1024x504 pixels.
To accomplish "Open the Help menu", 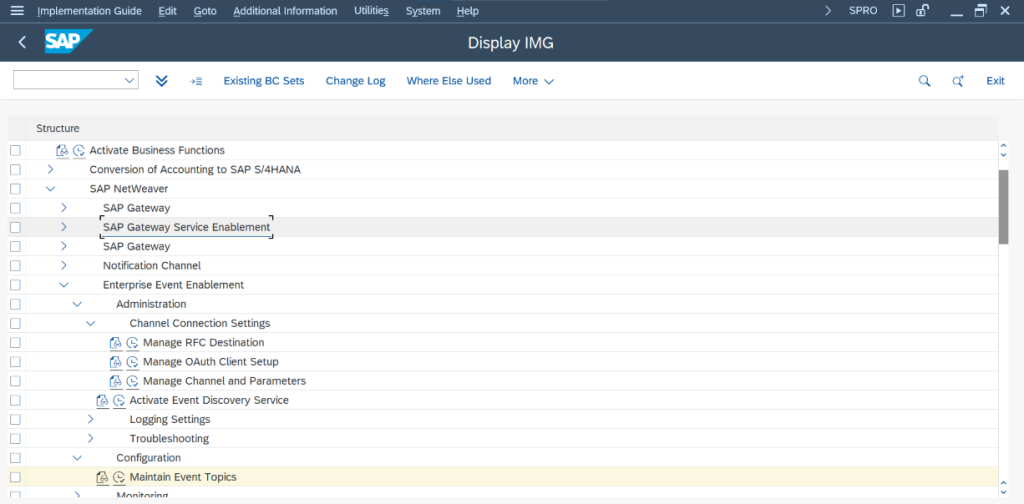I will click(x=468, y=10).
